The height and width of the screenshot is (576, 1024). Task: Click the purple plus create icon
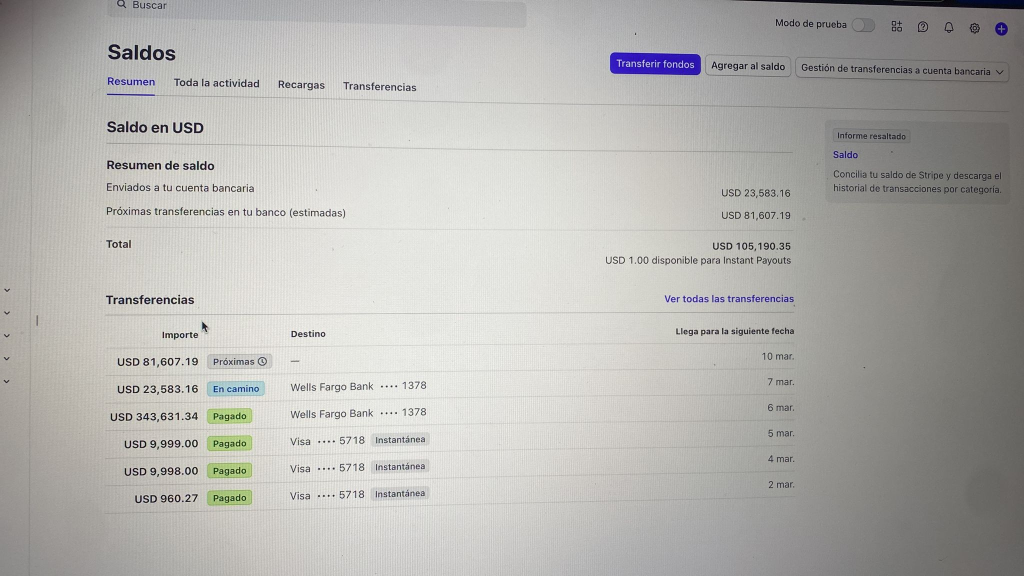click(1001, 29)
